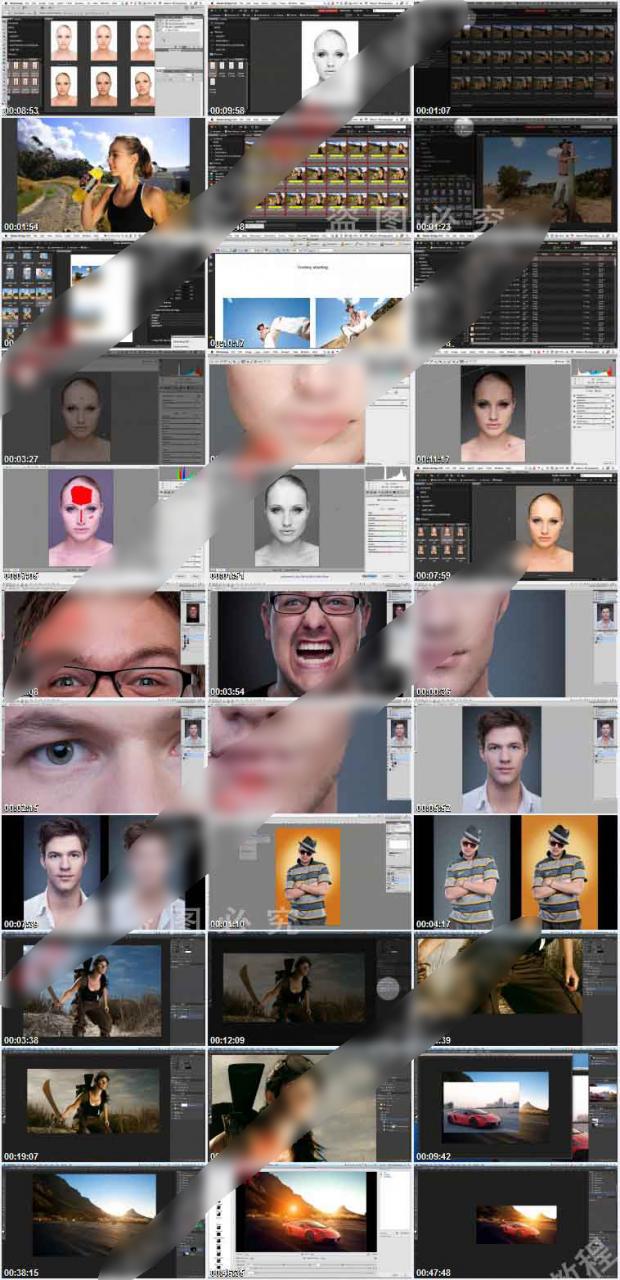The width and height of the screenshot is (620, 1280).
Task: Select the single hat man on orange thumbnail
Action: [309, 873]
